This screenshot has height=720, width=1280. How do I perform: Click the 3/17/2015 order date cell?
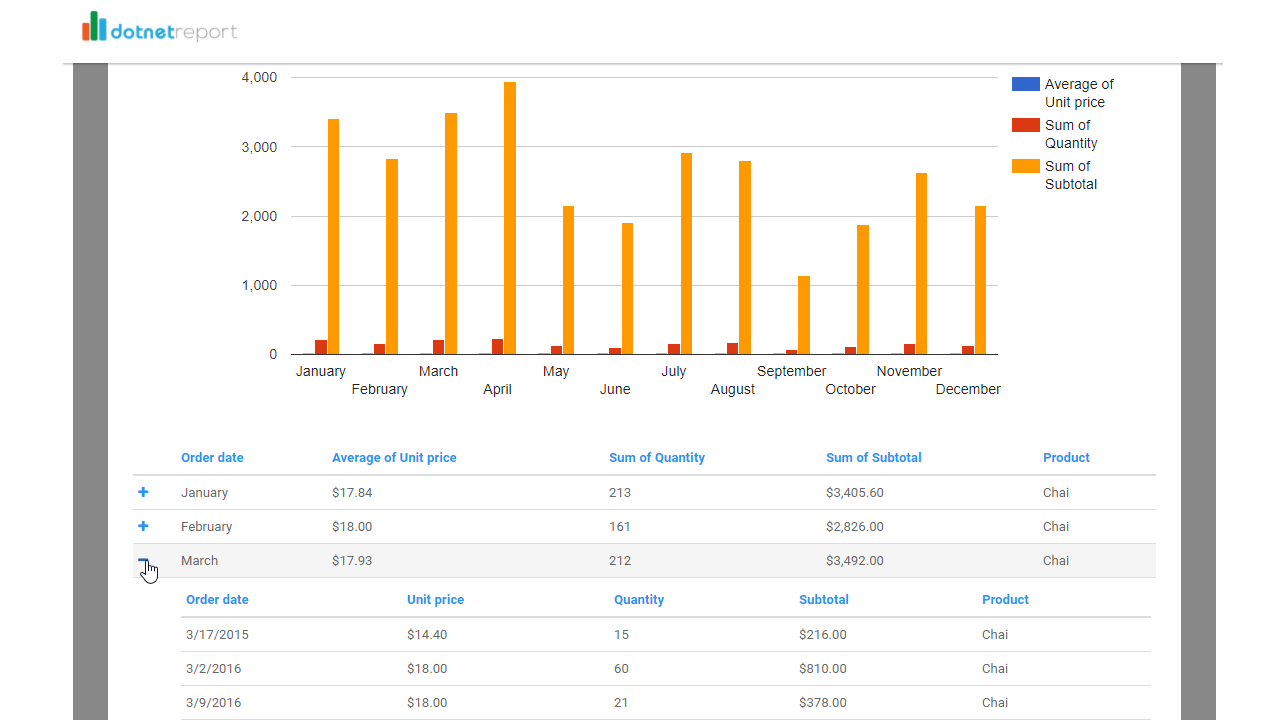pyautogui.click(x=217, y=635)
